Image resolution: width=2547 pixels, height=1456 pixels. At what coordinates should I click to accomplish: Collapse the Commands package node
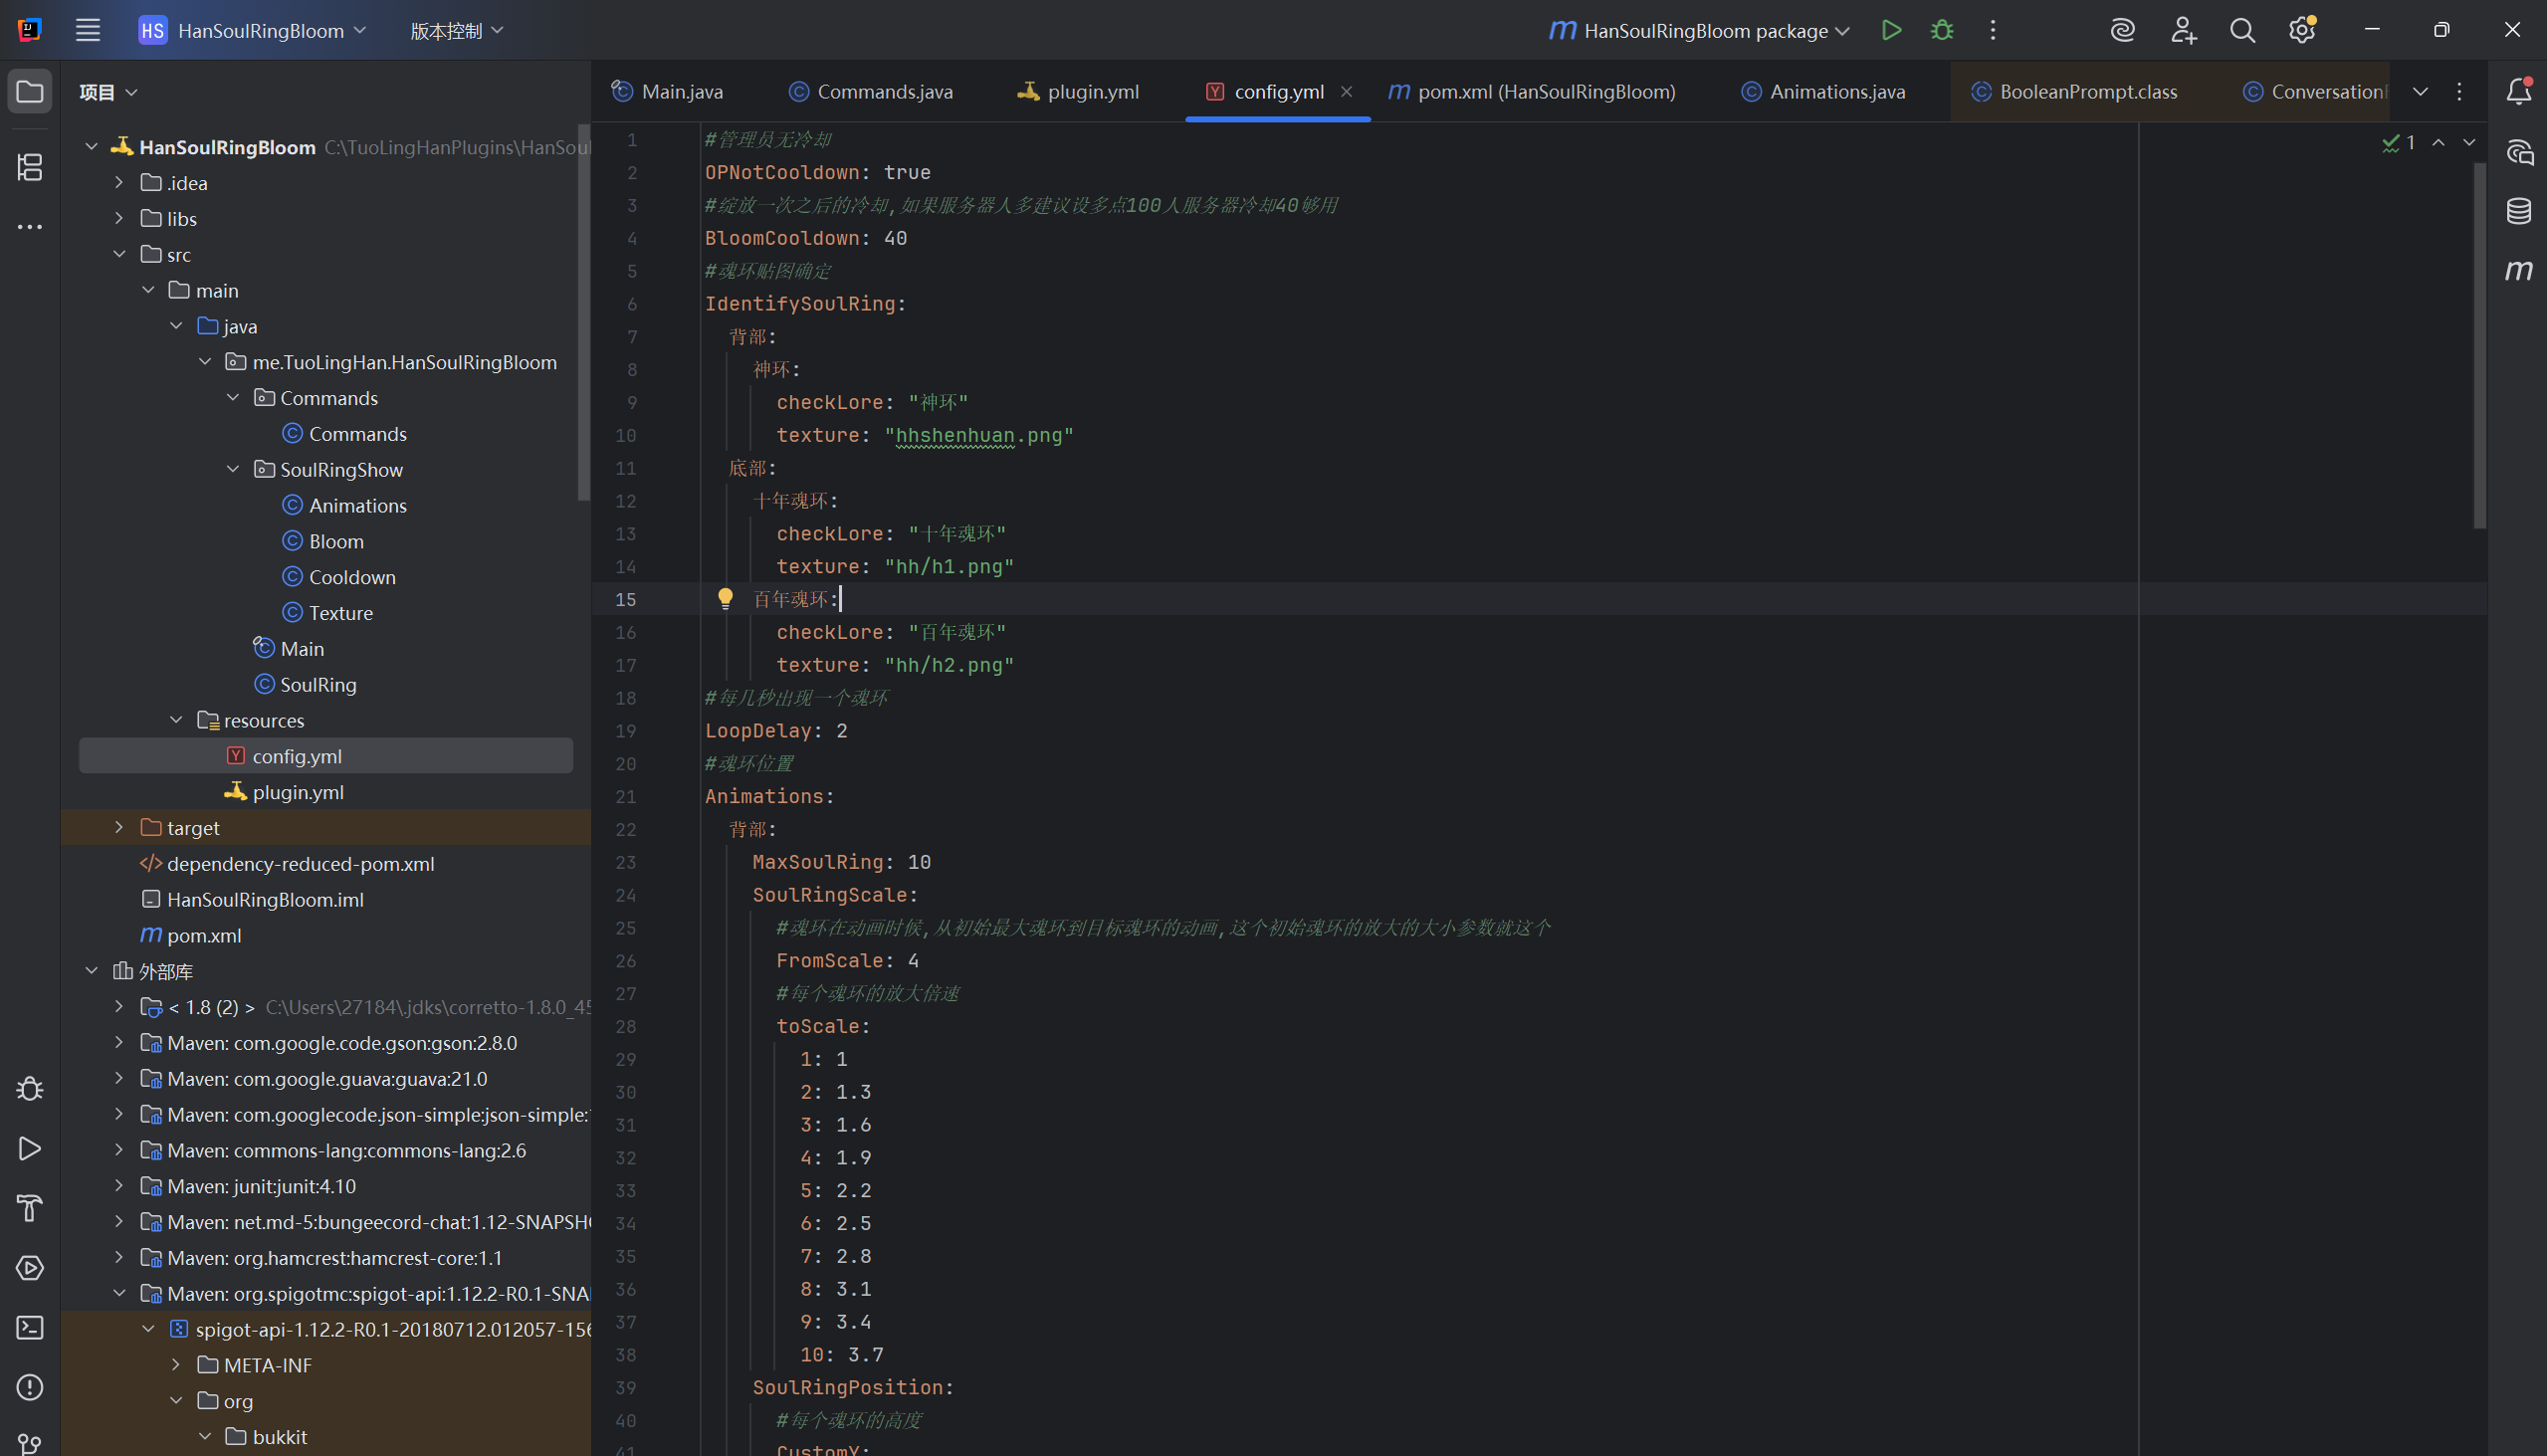[x=233, y=398]
